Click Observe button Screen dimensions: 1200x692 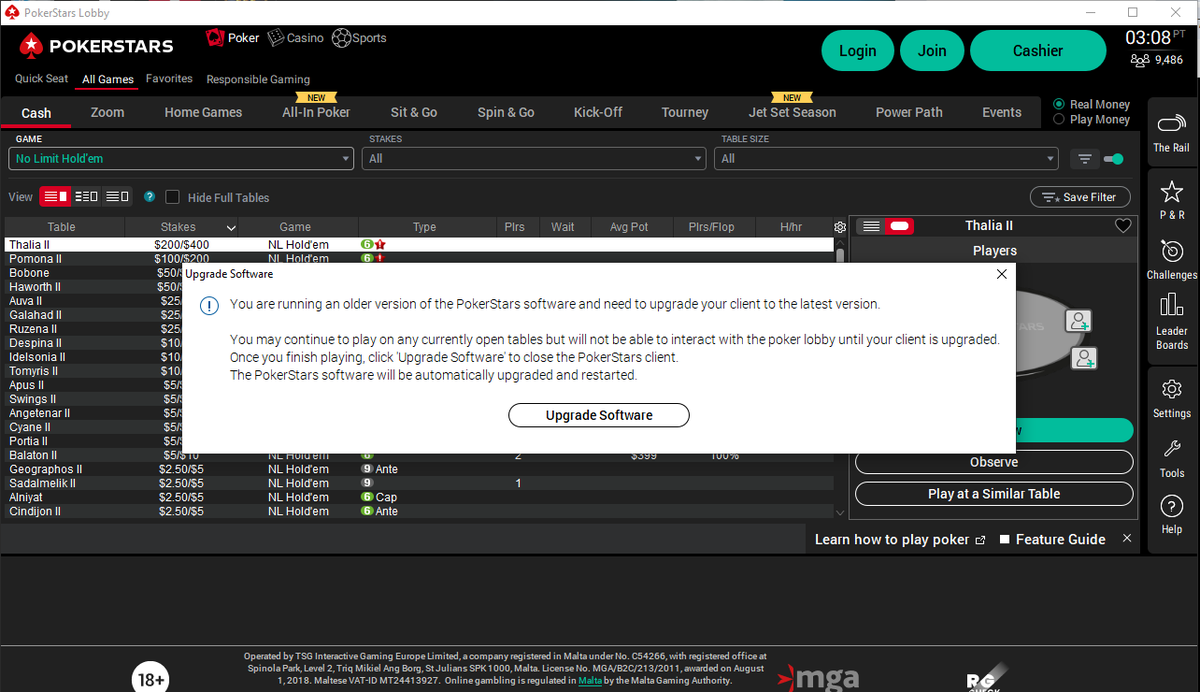click(994, 462)
